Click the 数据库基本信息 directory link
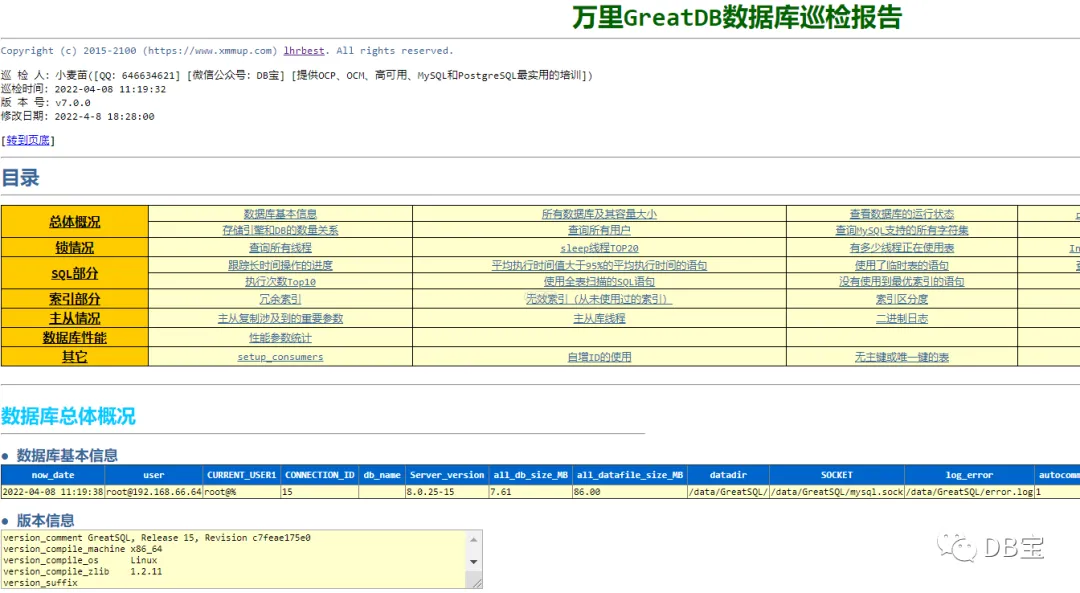The width and height of the screenshot is (1080, 593). pos(280,214)
